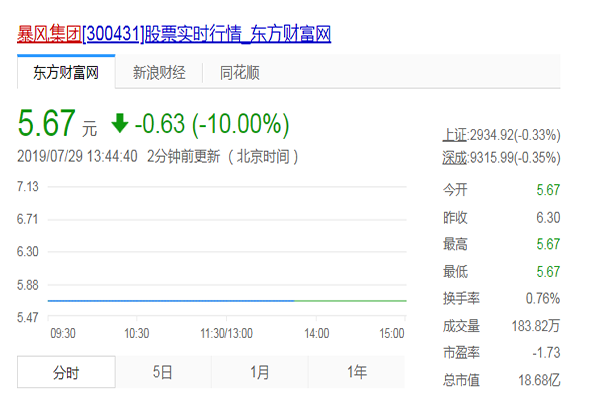Click the update timestamp 2019/07/29 13:44:40
The width and height of the screenshot is (600, 400).
tap(77, 156)
